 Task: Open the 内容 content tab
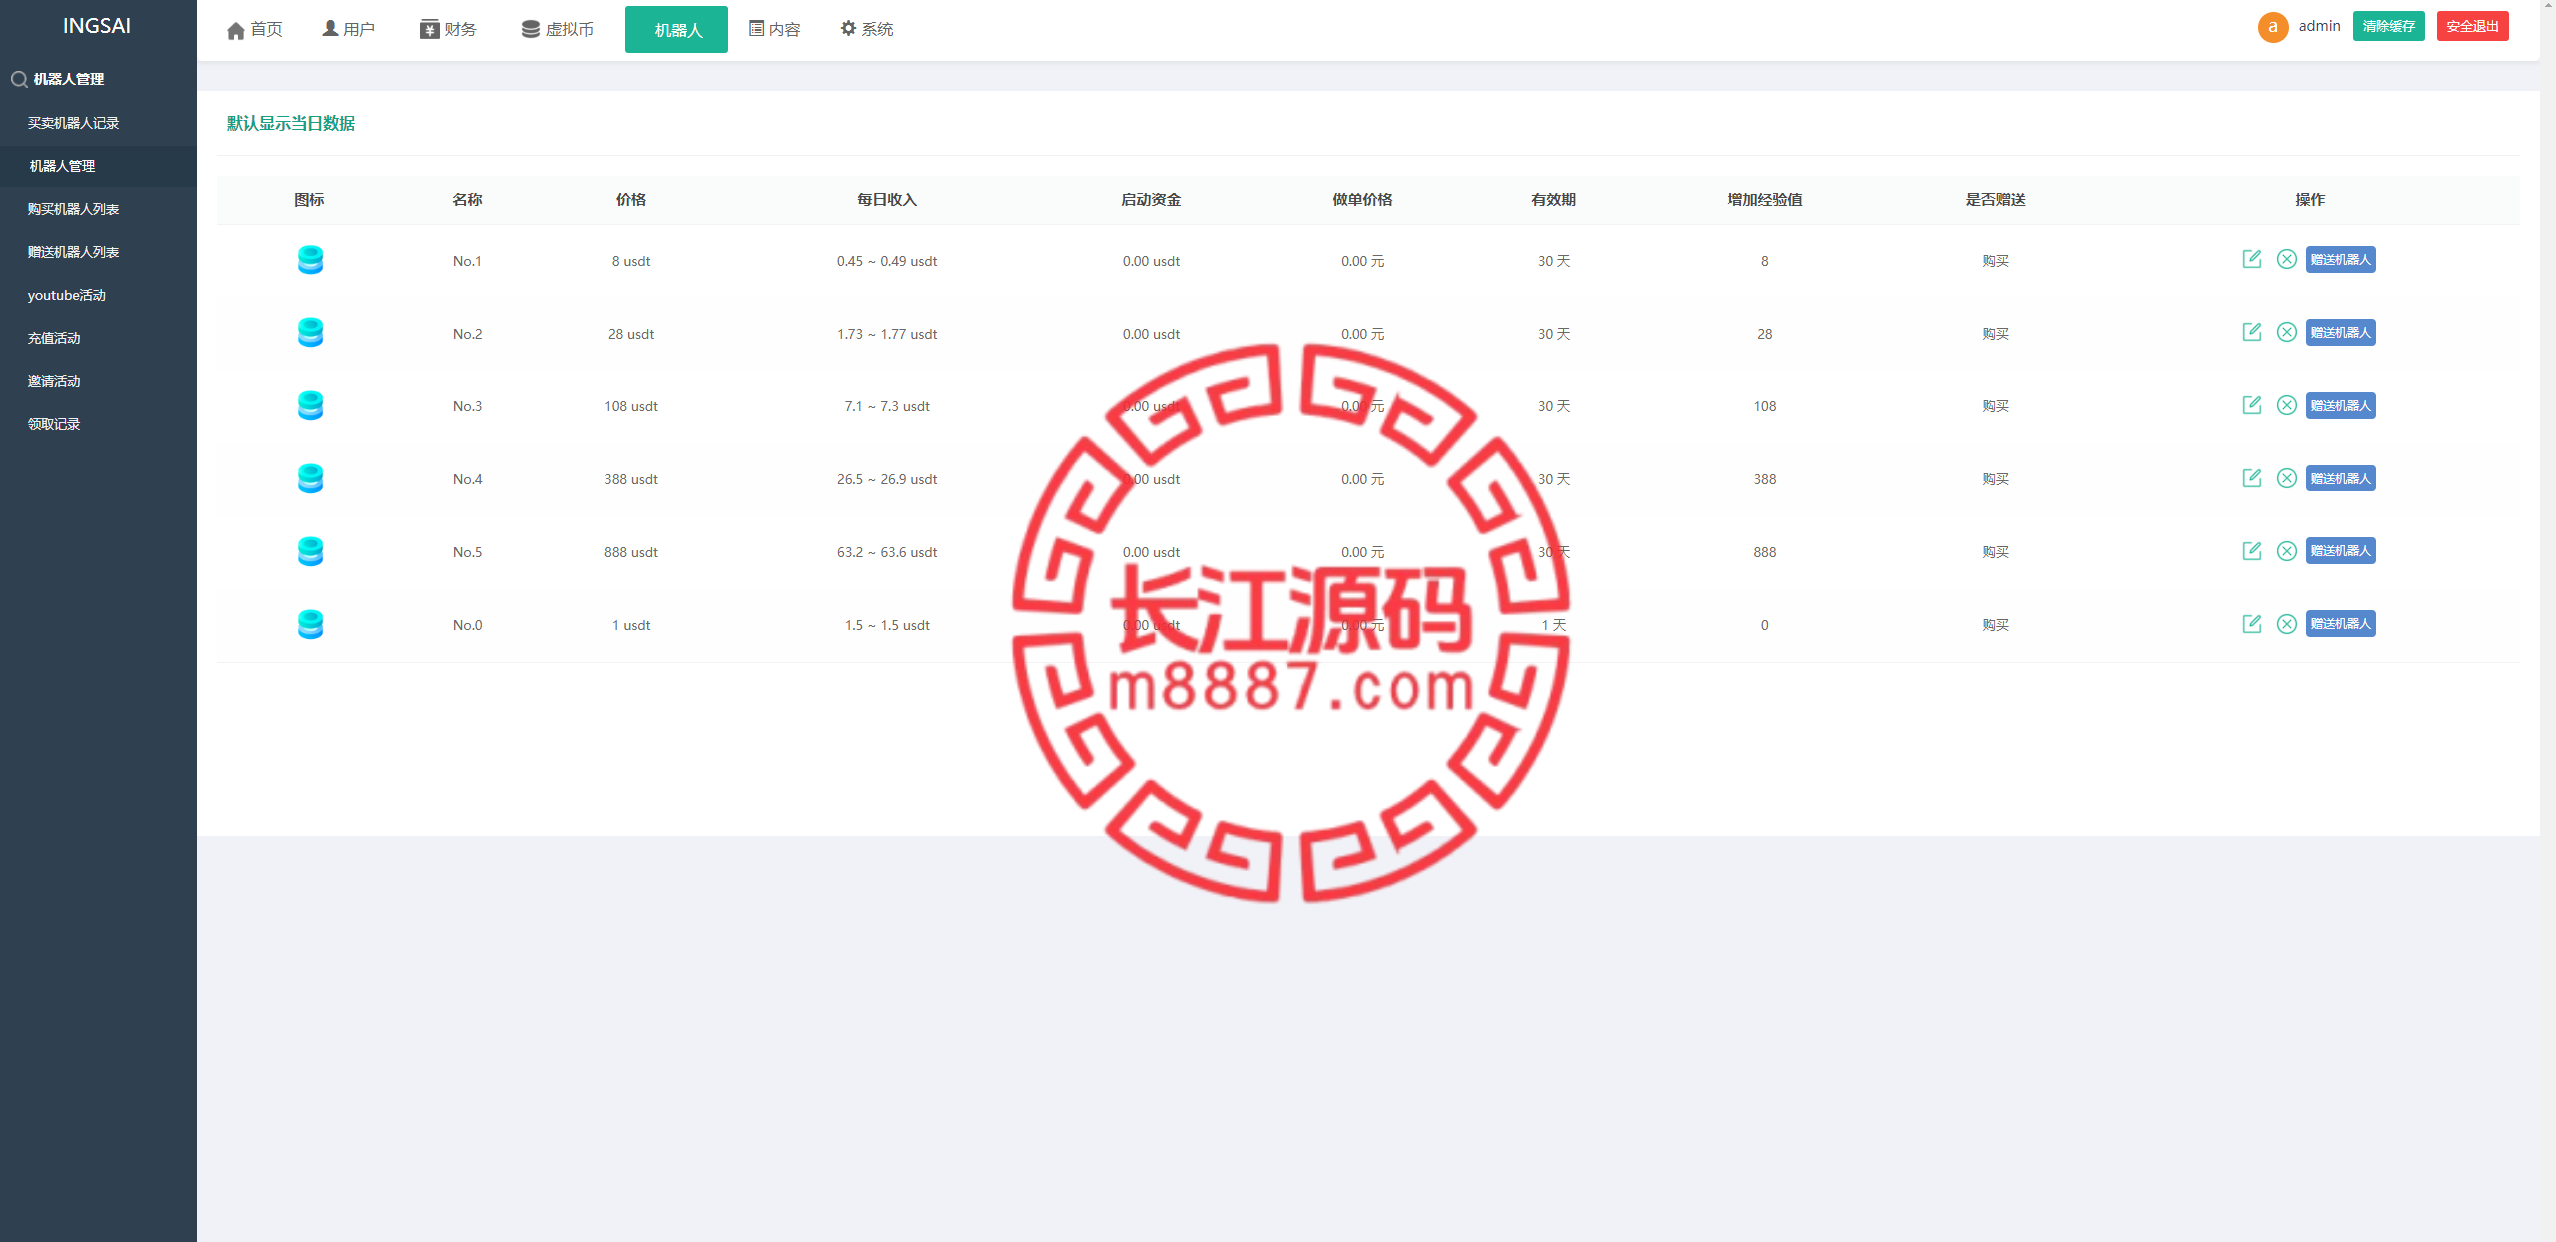tap(775, 29)
